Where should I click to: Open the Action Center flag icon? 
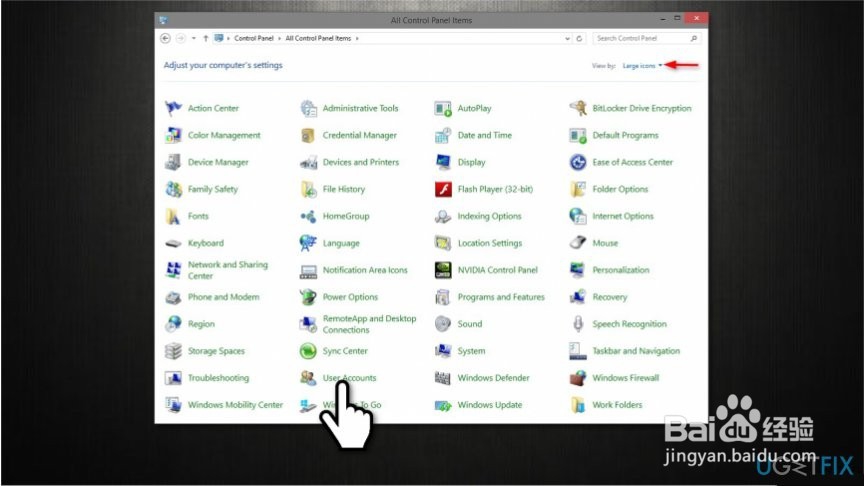tap(173, 108)
